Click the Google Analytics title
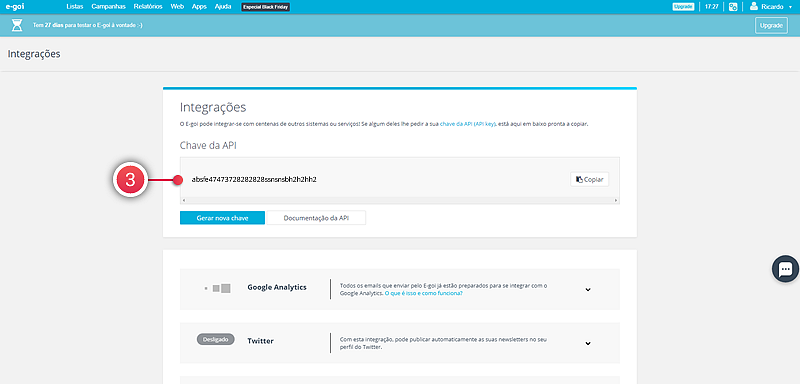800x384 pixels. click(x=277, y=287)
